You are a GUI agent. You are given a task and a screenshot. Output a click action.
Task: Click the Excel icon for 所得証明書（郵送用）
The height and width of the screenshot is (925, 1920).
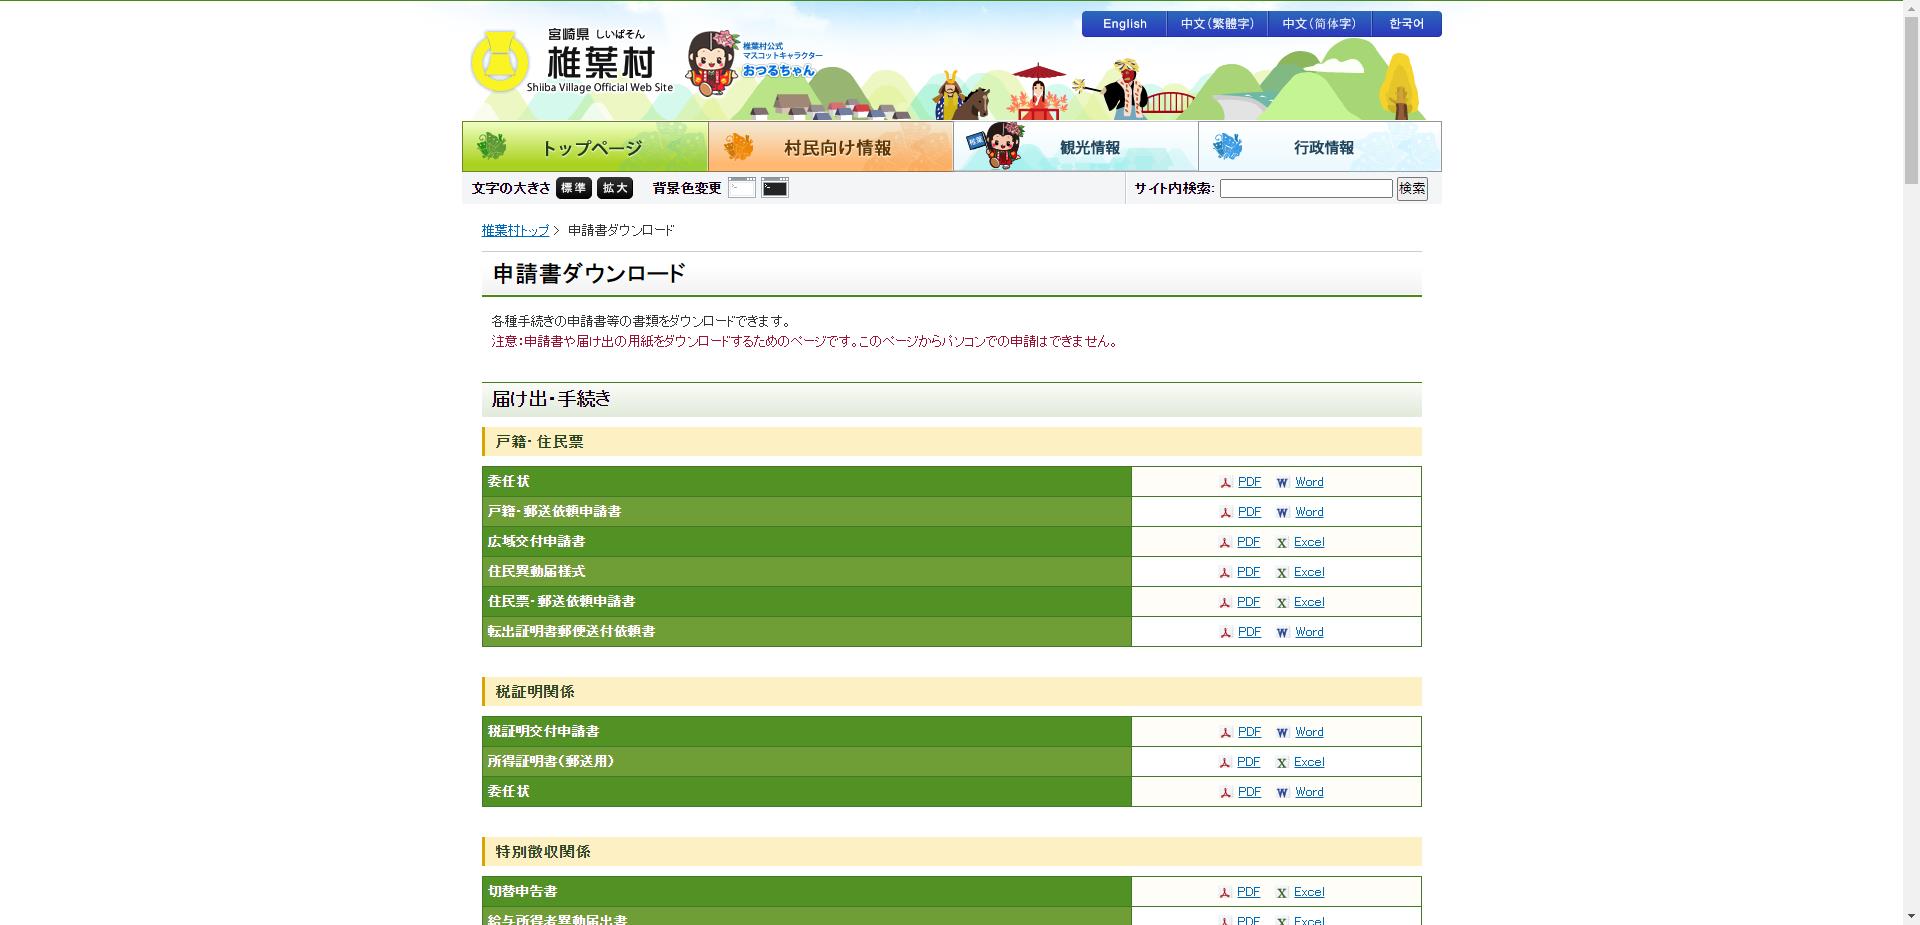(x=1282, y=762)
